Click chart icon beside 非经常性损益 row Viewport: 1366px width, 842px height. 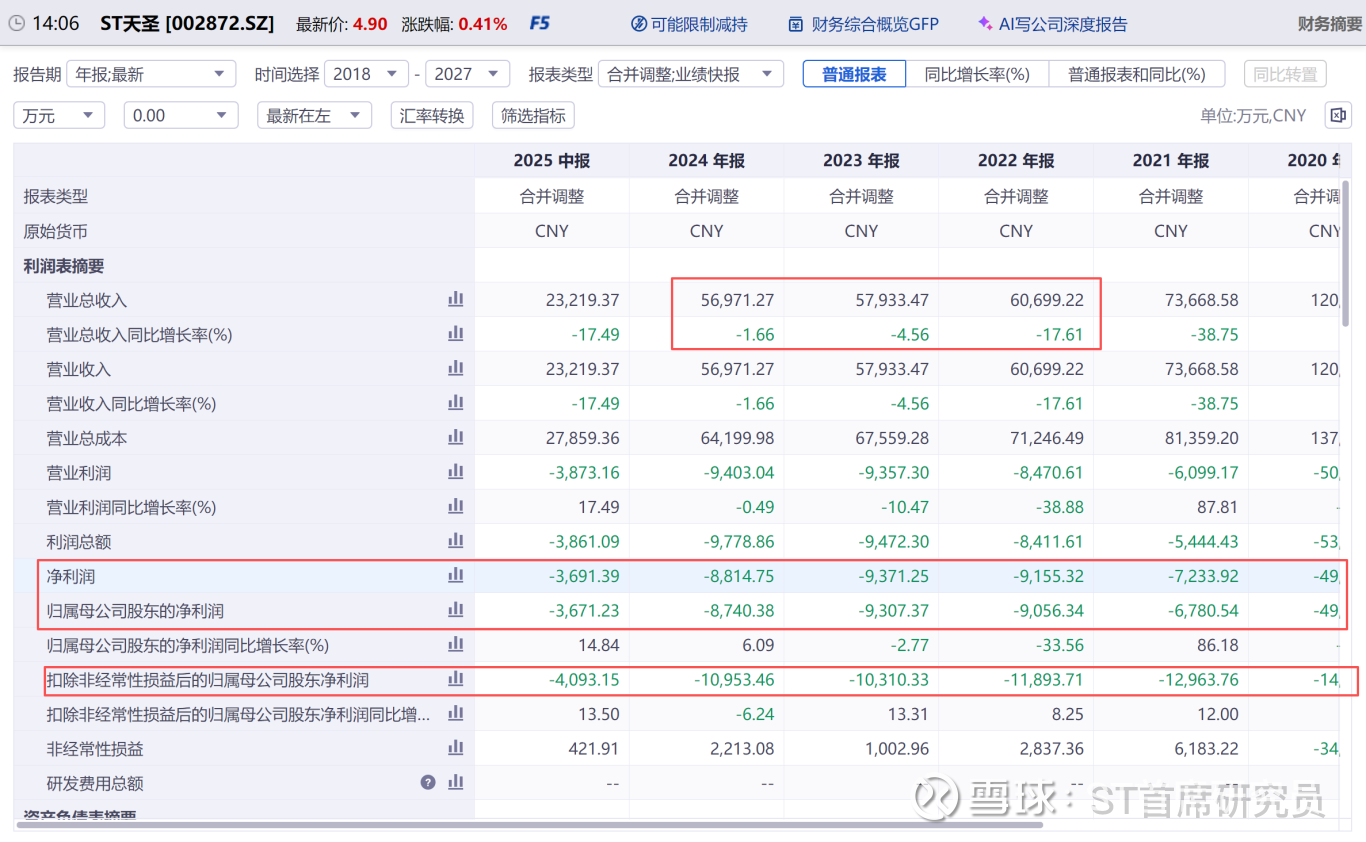coord(456,748)
